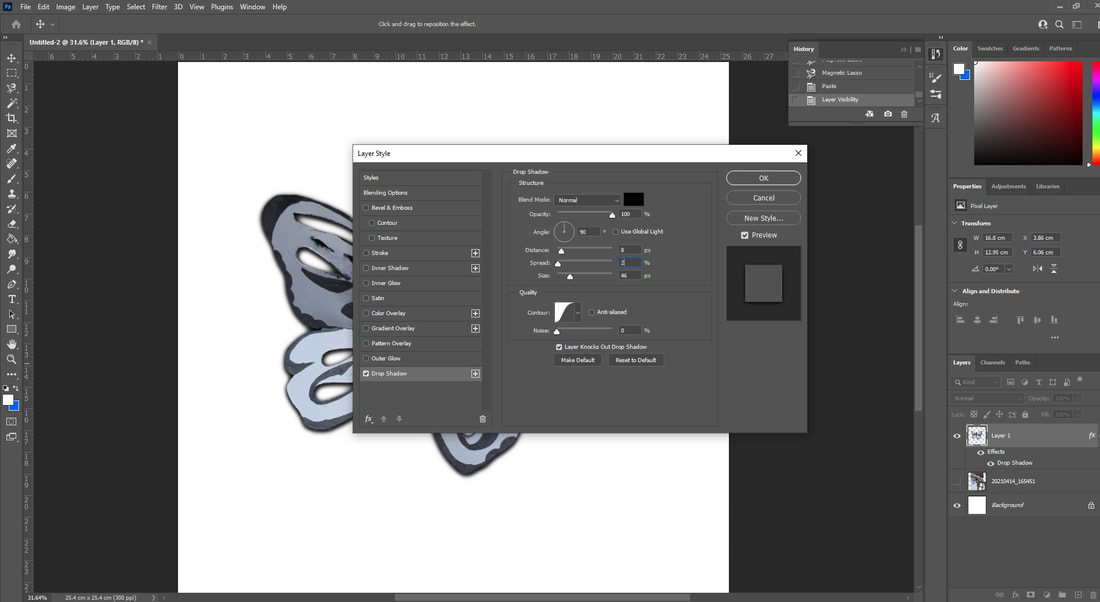Open the Blend Mode Normal dropdown
1100x602 pixels.
[x=588, y=200]
